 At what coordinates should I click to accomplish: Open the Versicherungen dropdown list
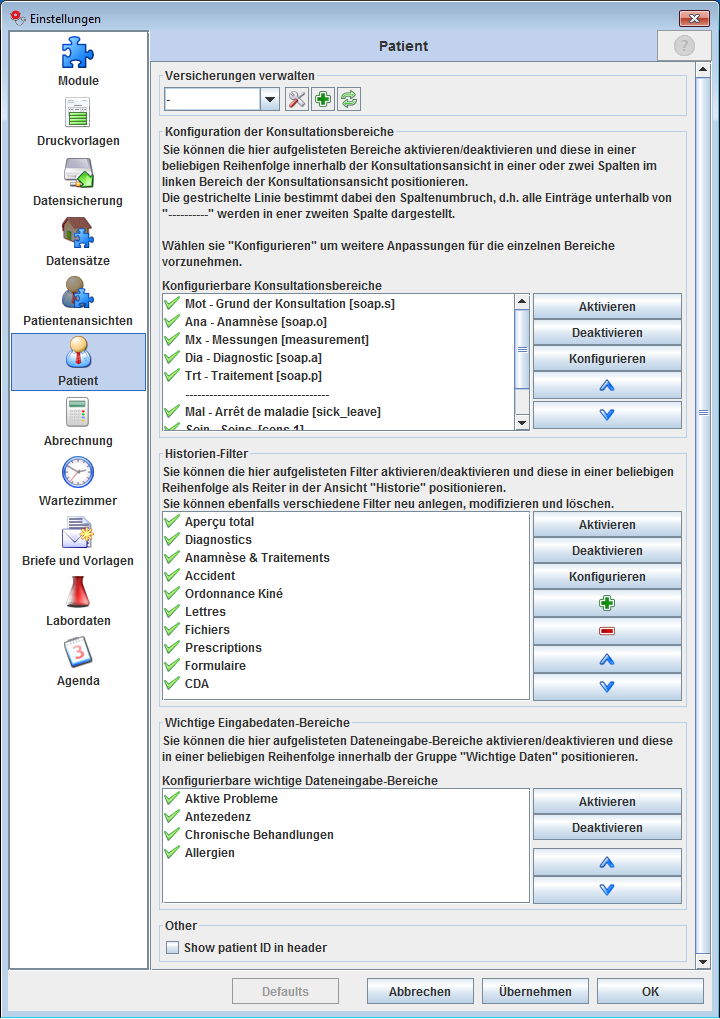coord(269,98)
